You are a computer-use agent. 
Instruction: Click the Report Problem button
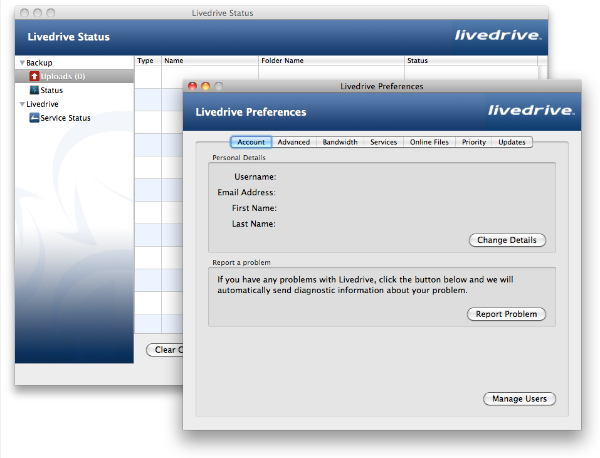click(x=506, y=314)
